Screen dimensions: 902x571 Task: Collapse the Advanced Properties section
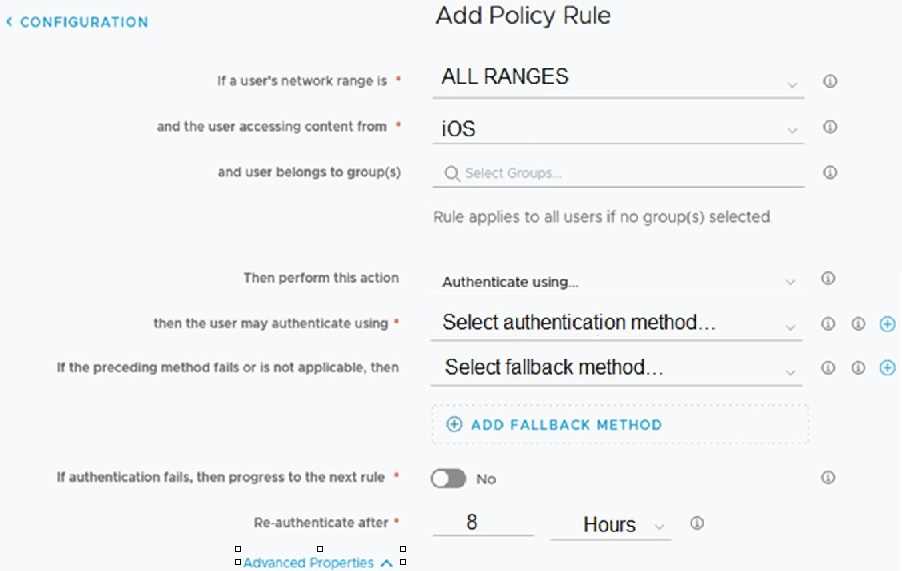[317, 563]
